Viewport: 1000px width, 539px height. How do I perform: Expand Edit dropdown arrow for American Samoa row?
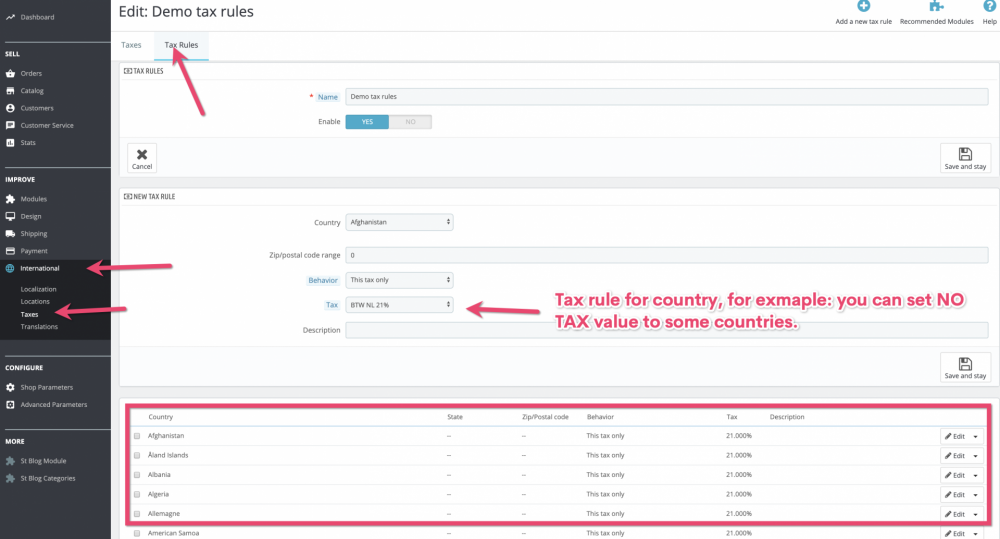coord(975,534)
